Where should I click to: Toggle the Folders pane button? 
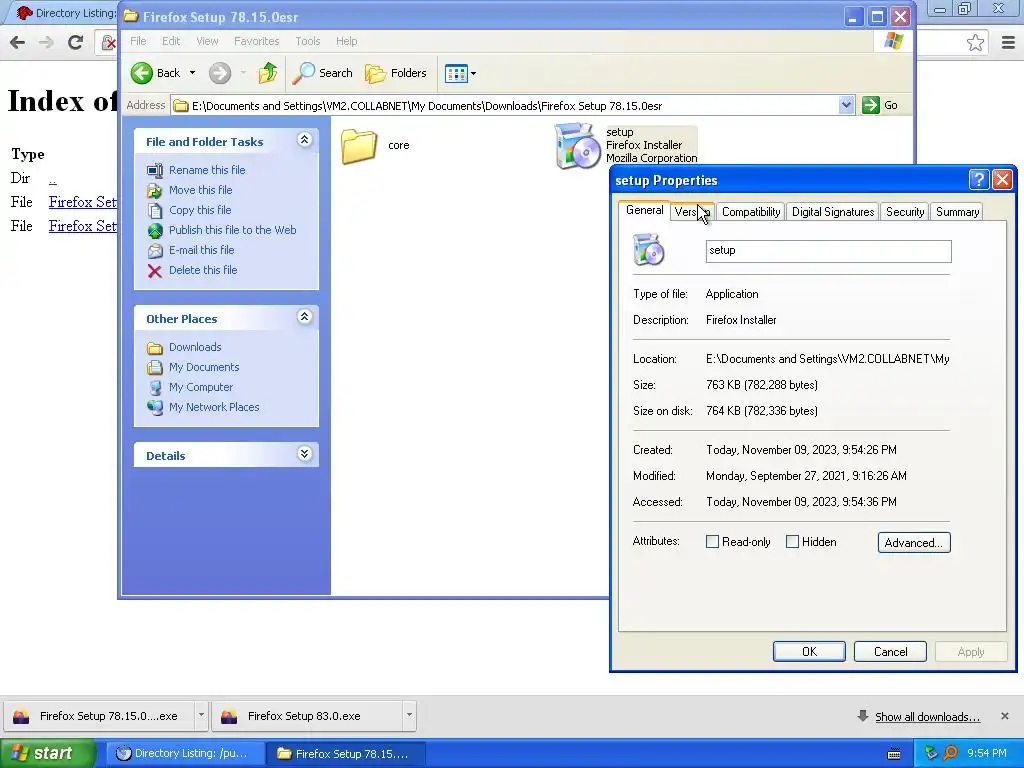[x=396, y=73]
